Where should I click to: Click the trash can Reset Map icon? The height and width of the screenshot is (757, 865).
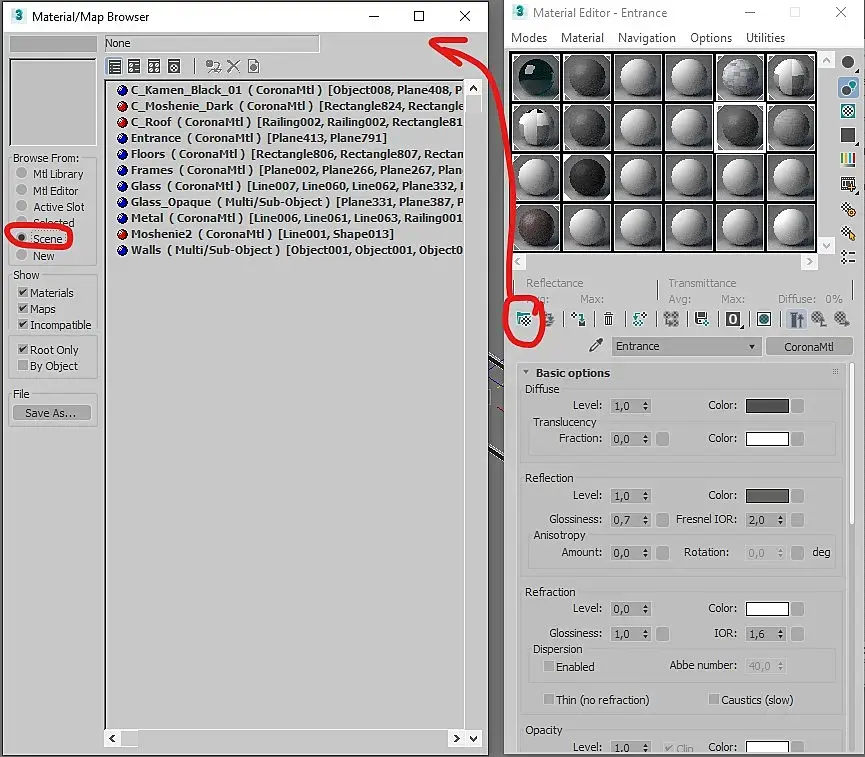click(x=608, y=319)
